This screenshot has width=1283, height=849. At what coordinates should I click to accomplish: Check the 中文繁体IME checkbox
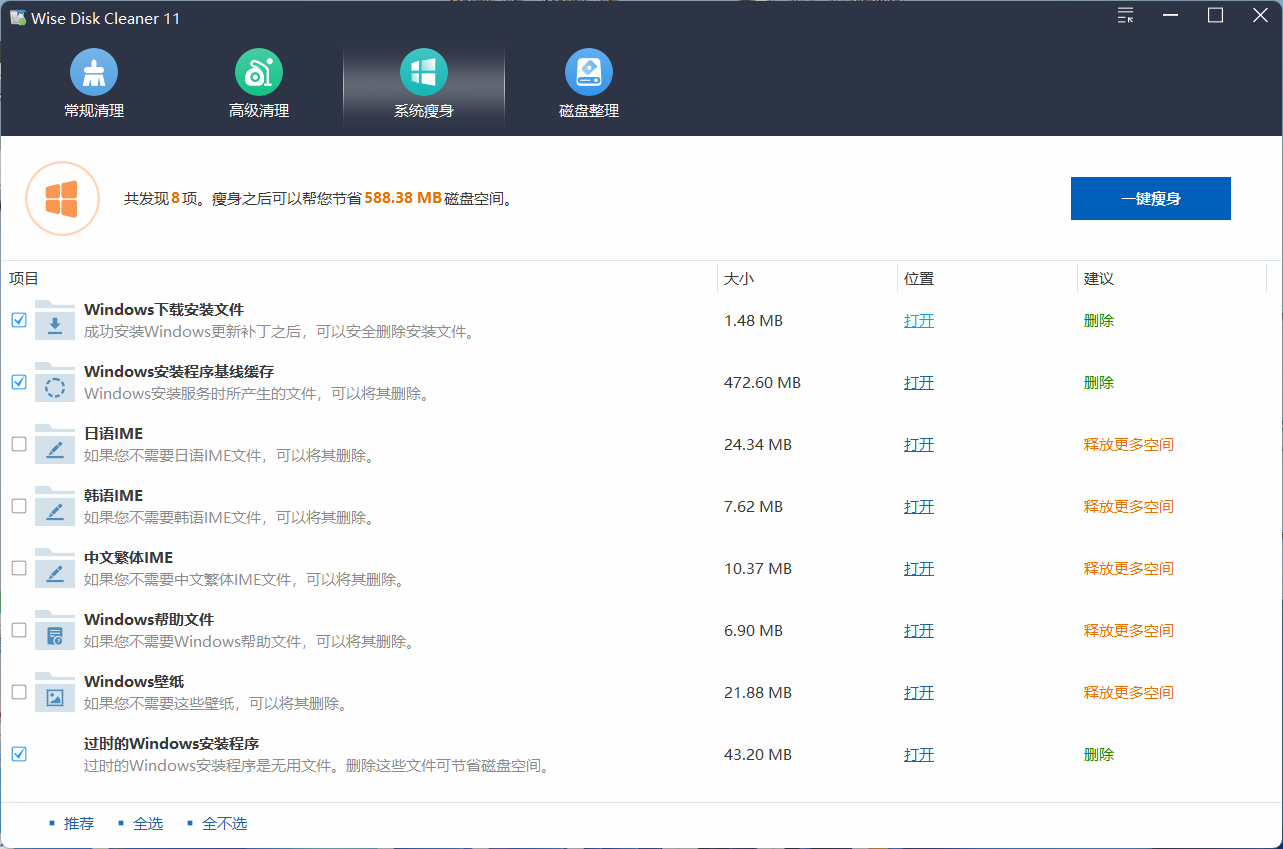pos(19,568)
